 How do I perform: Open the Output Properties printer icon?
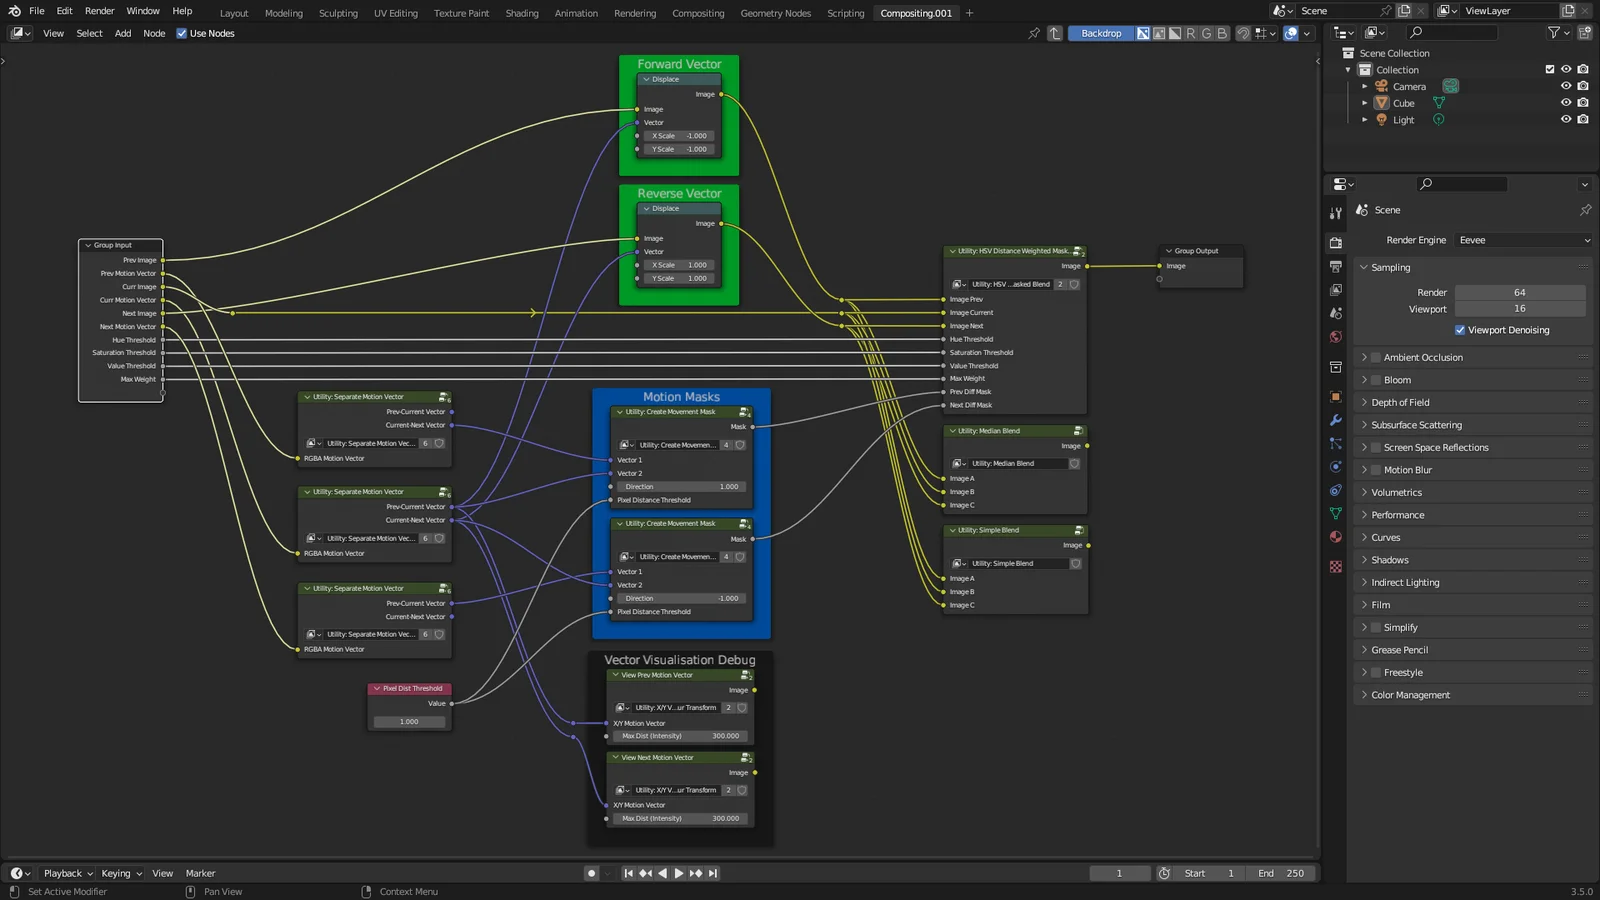(x=1335, y=265)
